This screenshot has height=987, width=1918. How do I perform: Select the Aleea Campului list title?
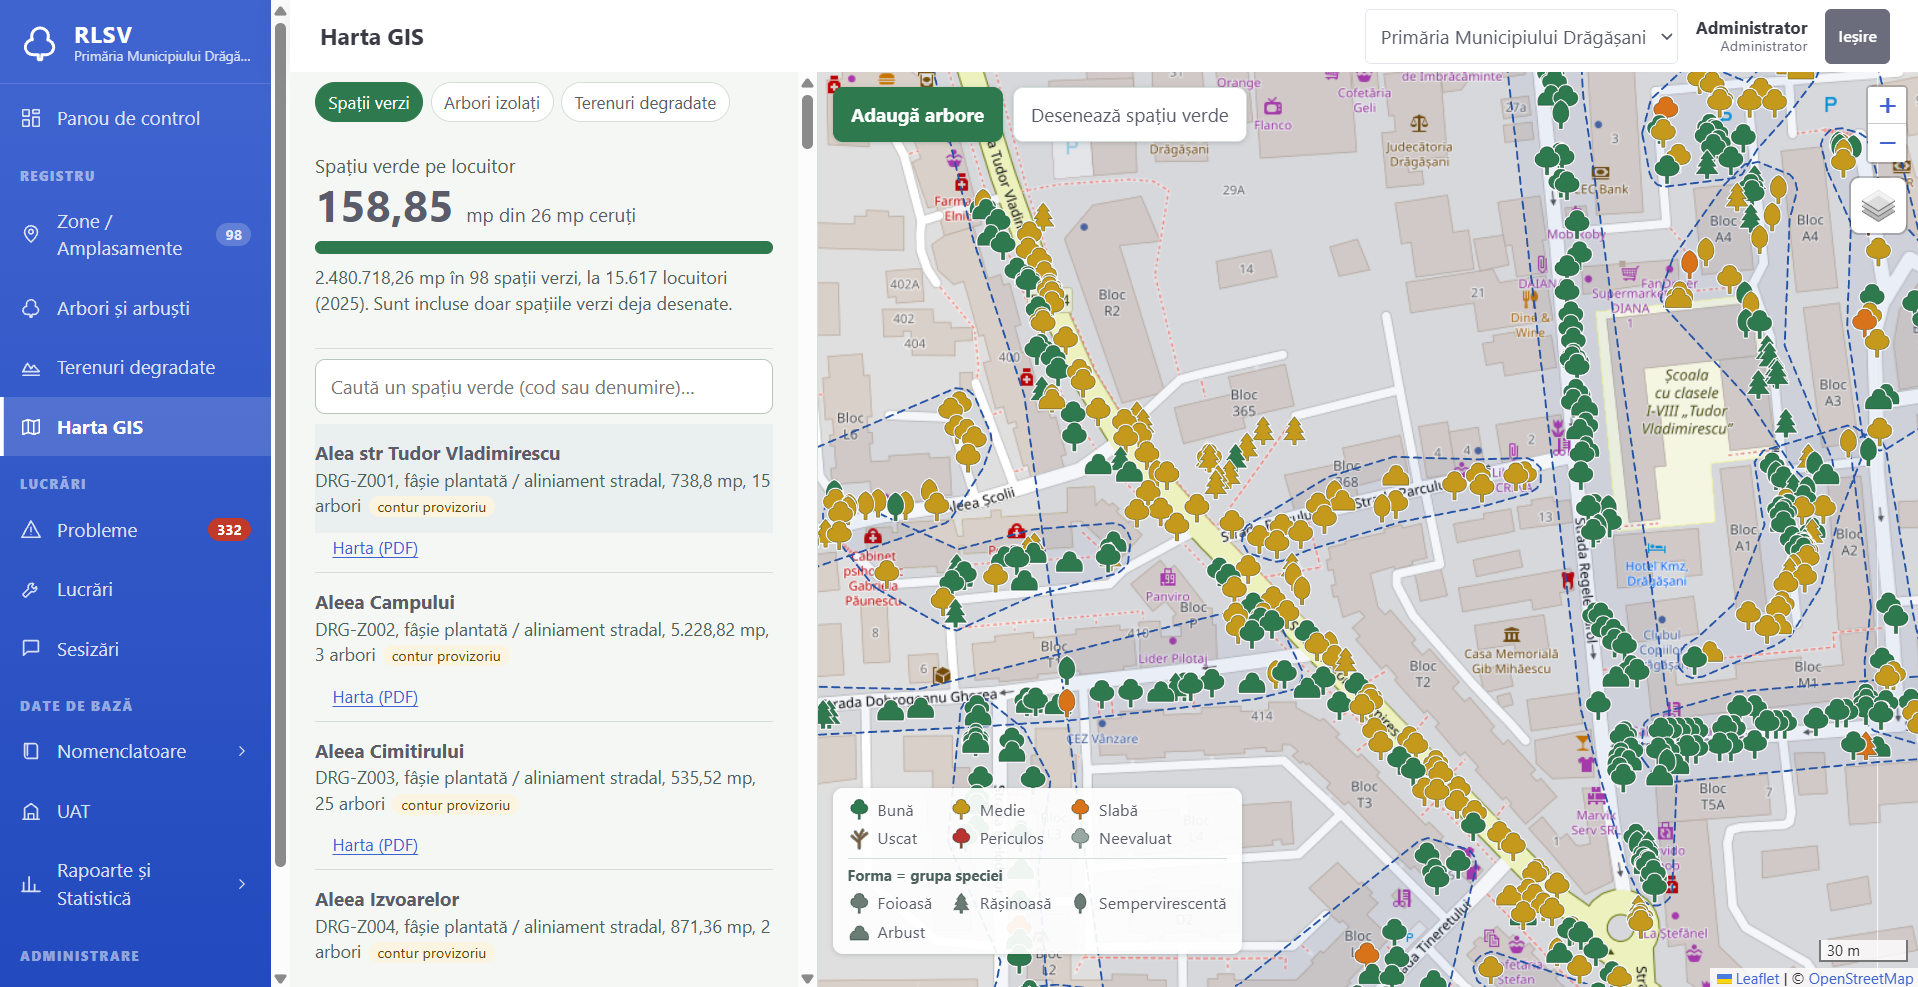(385, 602)
